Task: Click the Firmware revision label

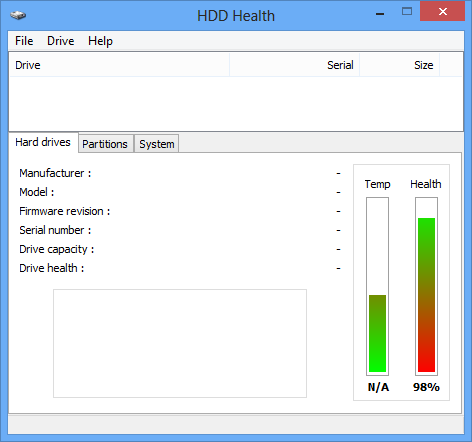Action: (65, 211)
